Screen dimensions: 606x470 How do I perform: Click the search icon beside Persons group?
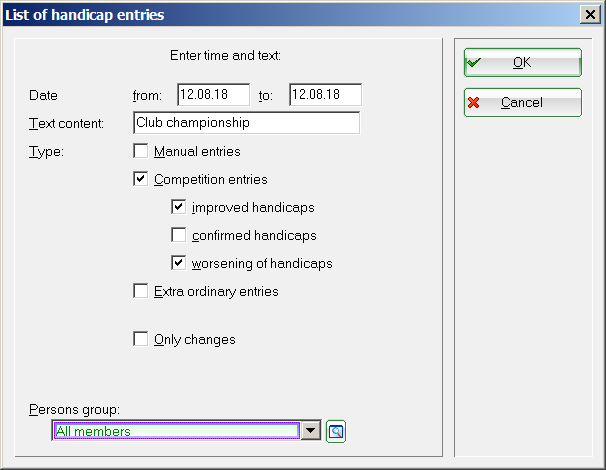pos(336,431)
